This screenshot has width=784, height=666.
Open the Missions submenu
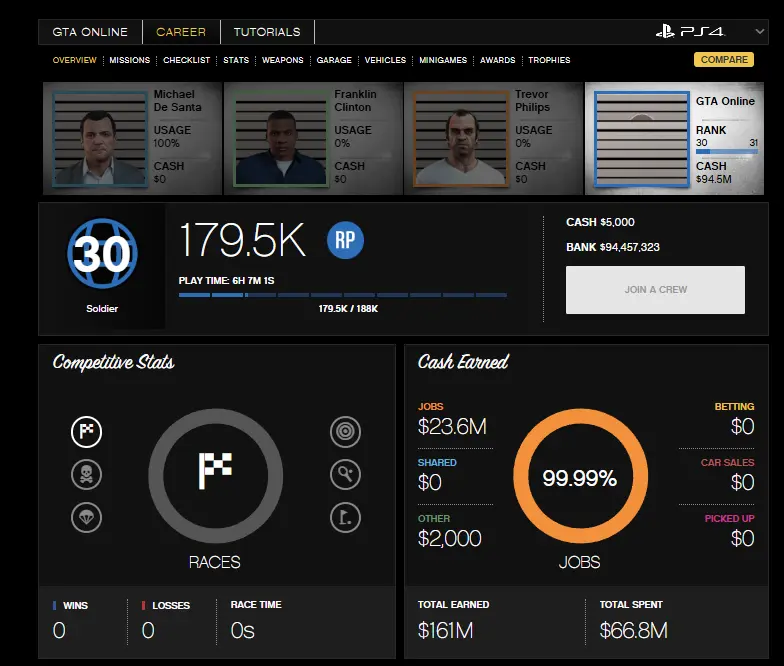129,60
